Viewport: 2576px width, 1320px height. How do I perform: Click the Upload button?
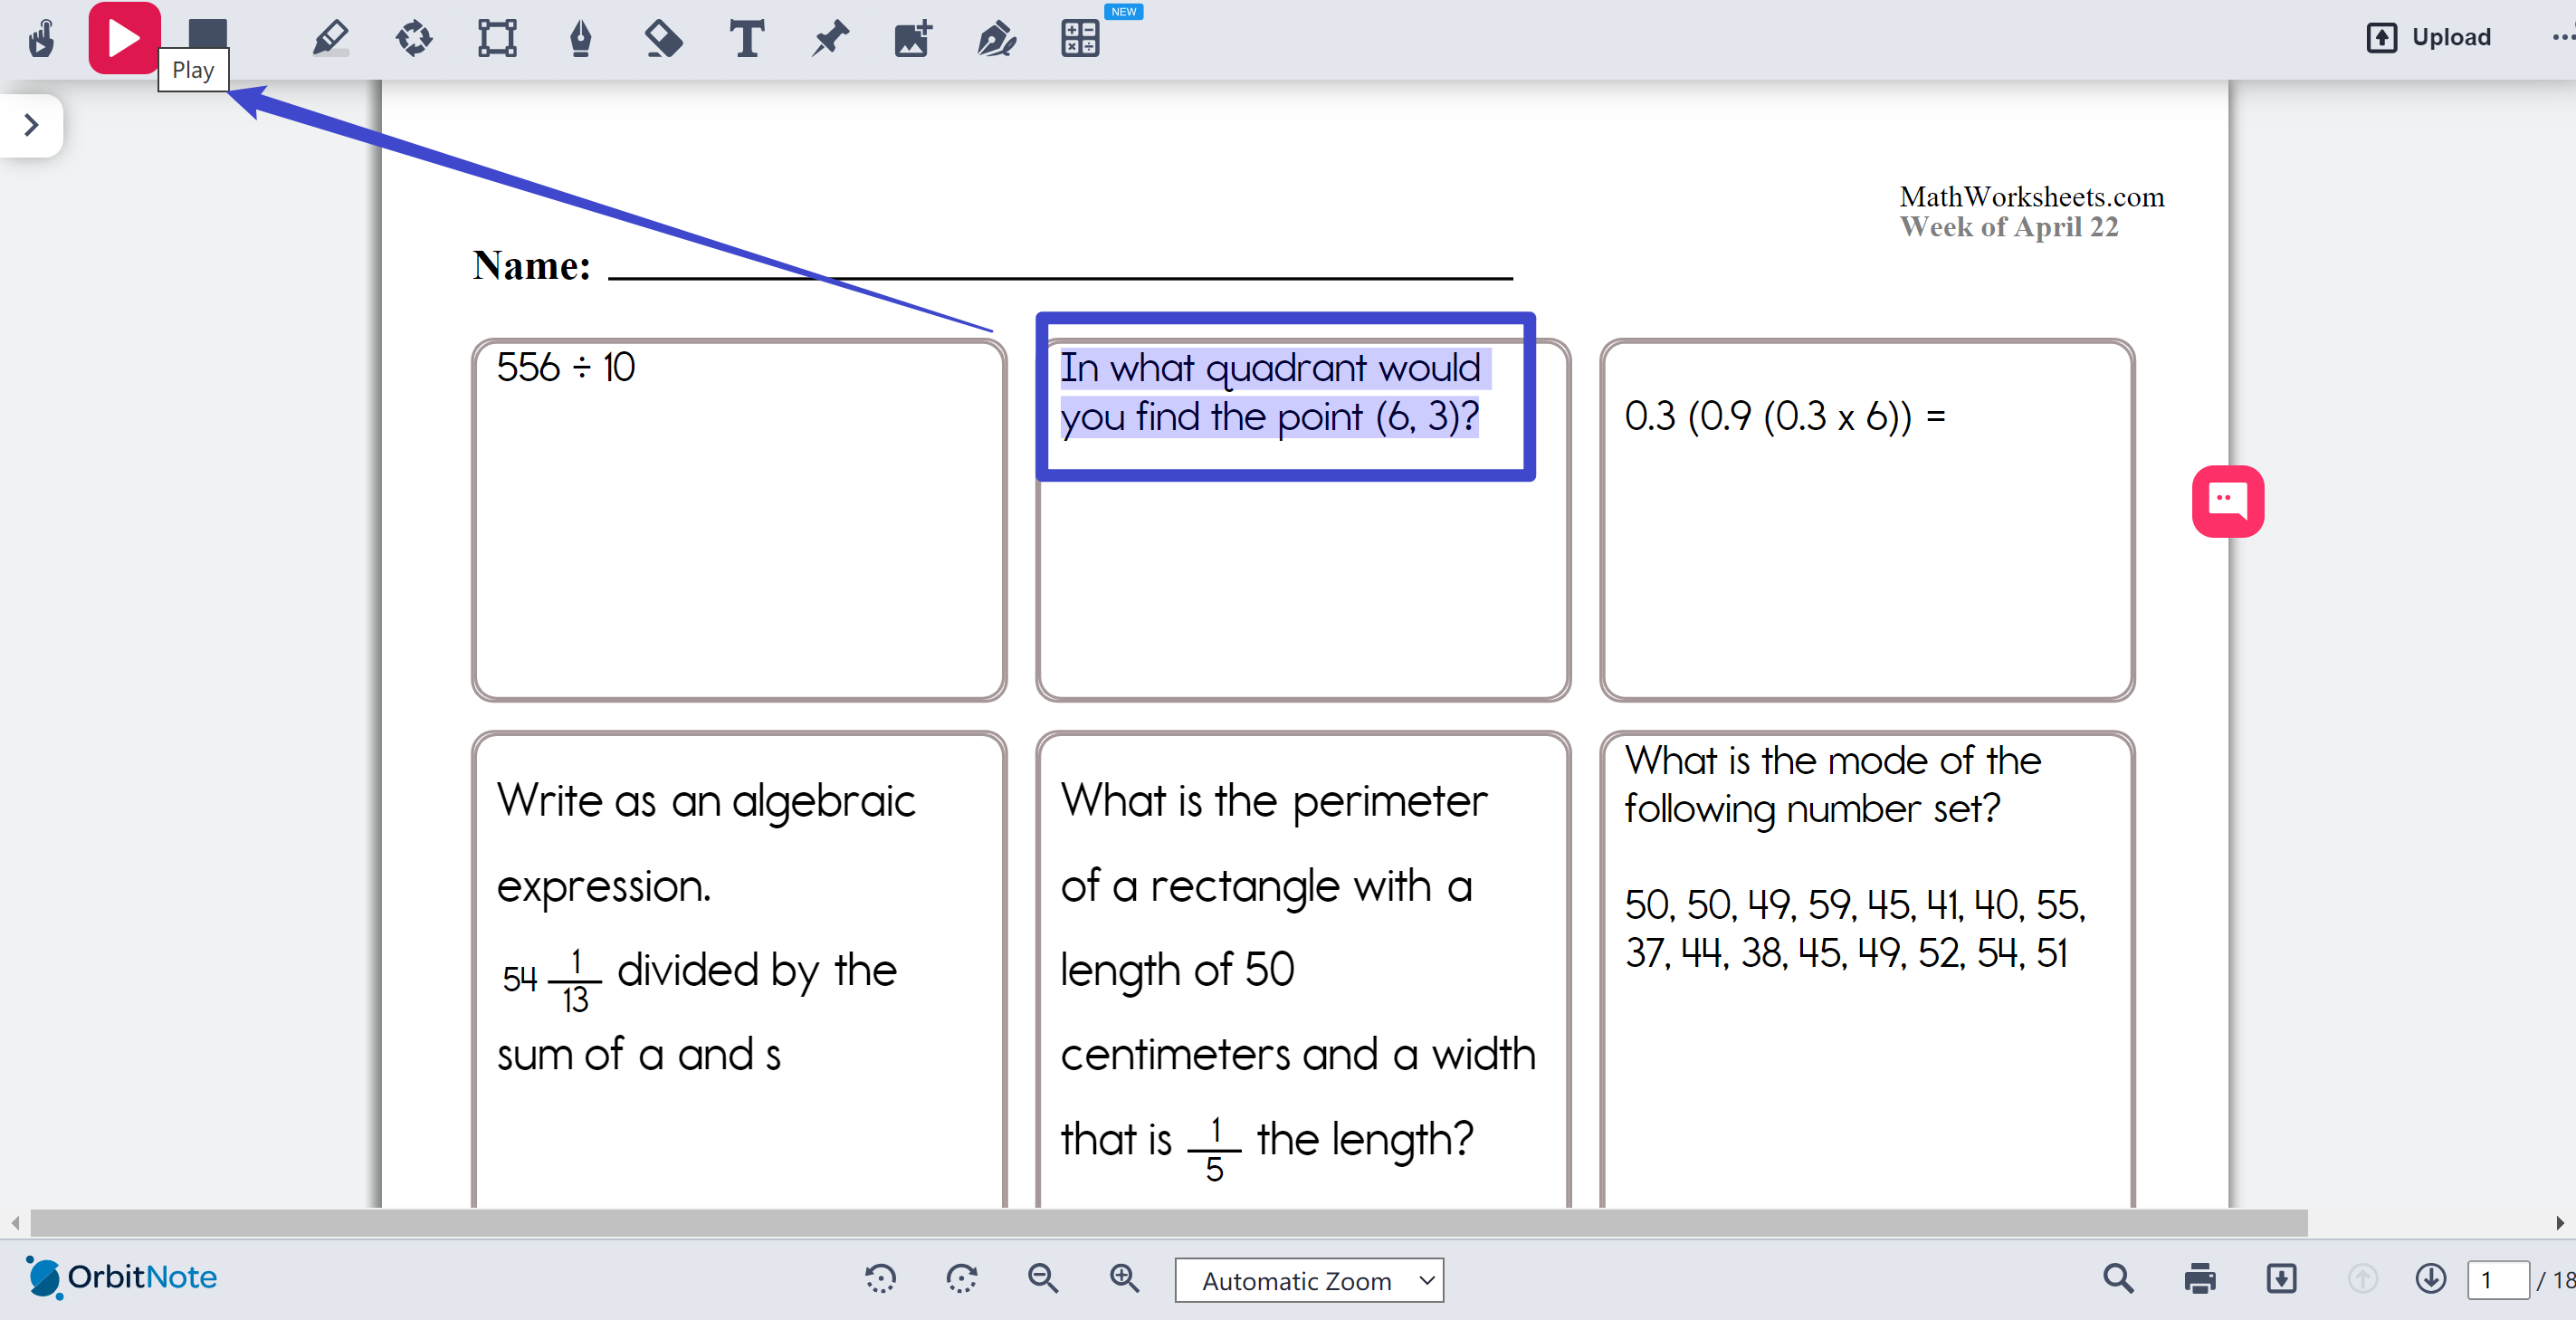[x=2429, y=38]
